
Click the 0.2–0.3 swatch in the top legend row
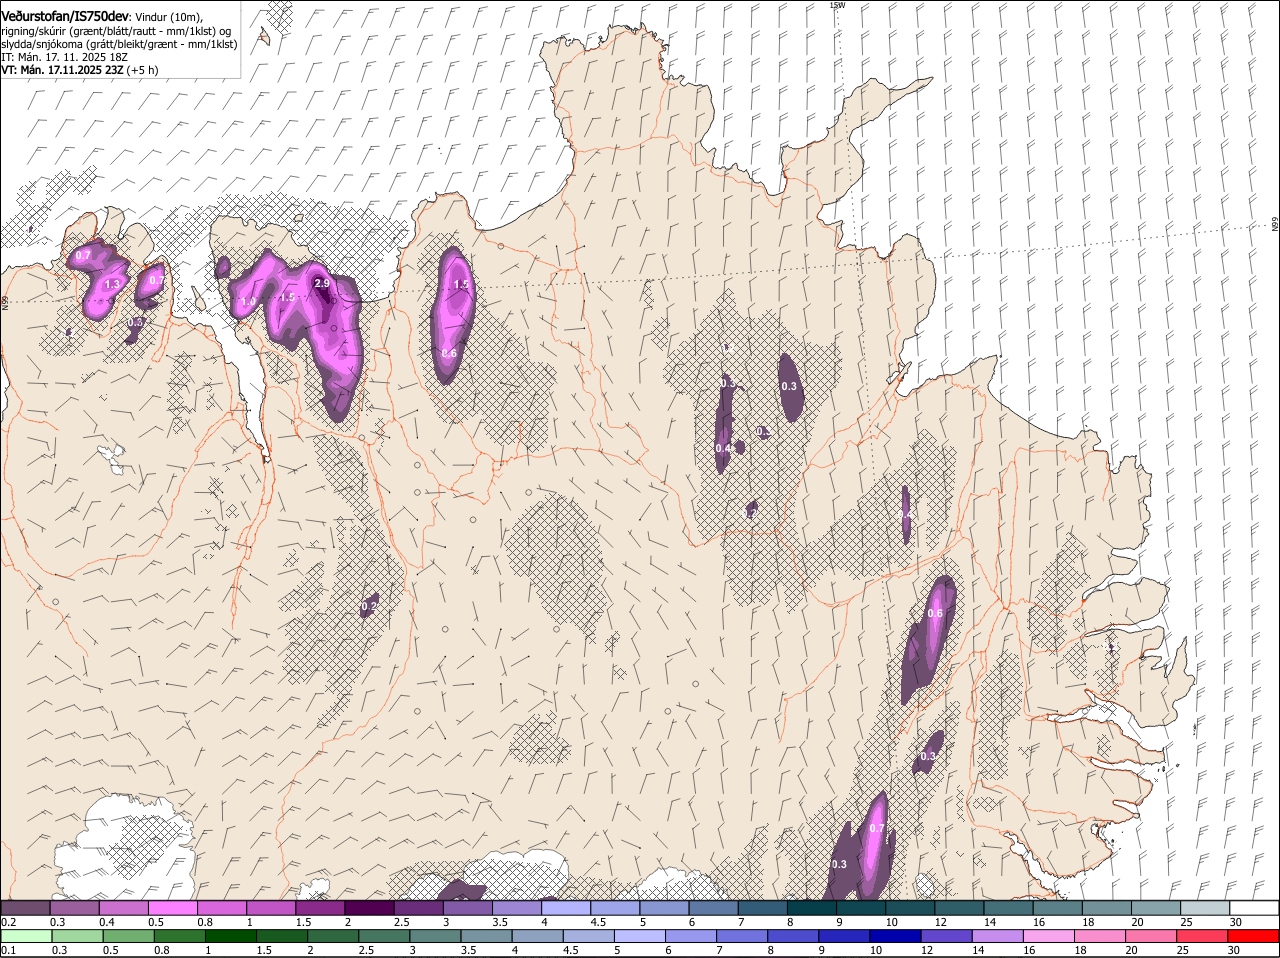click(x=25, y=908)
